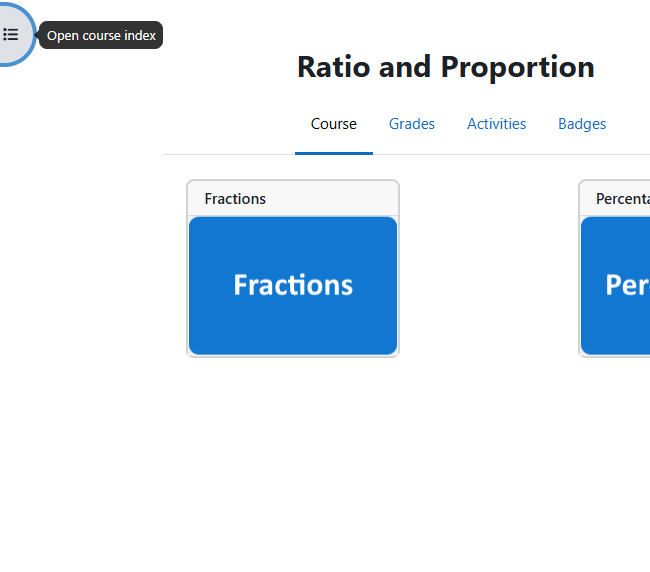The image size is (650, 572).
Task: Click the word 'Ratio' in page title
Action: click(x=334, y=67)
